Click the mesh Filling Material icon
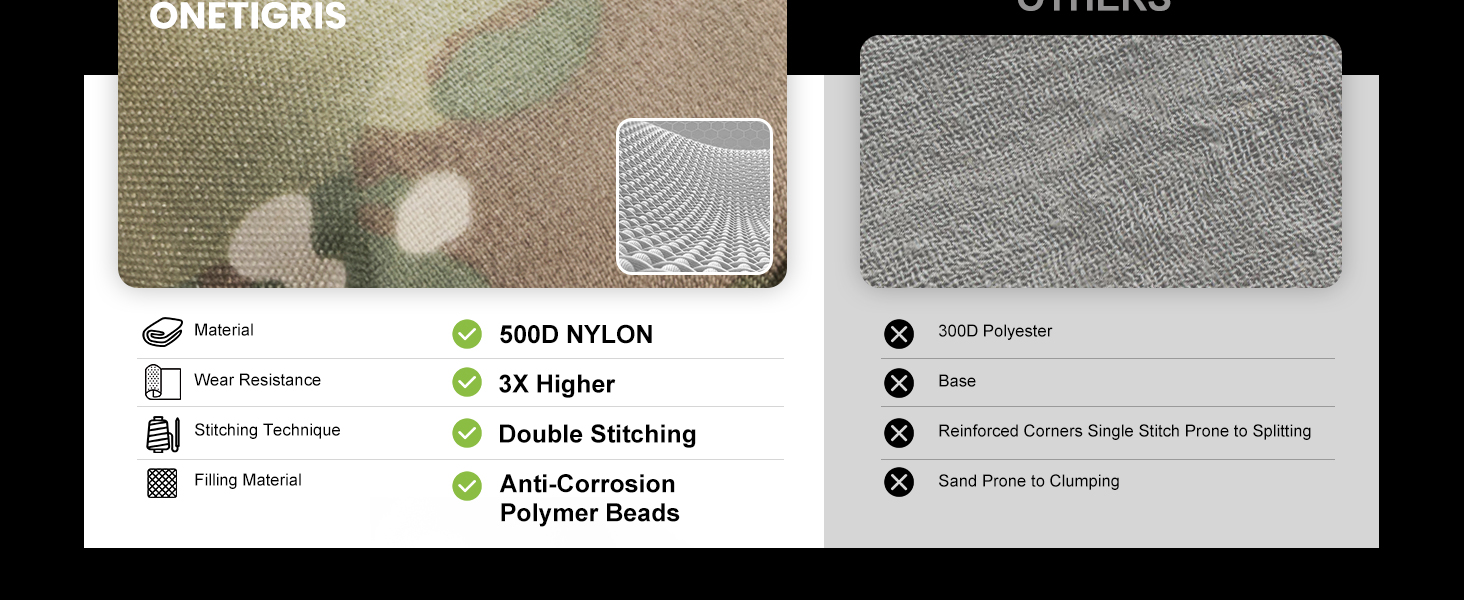Viewport: 1464px width, 600px height. tap(162, 483)
